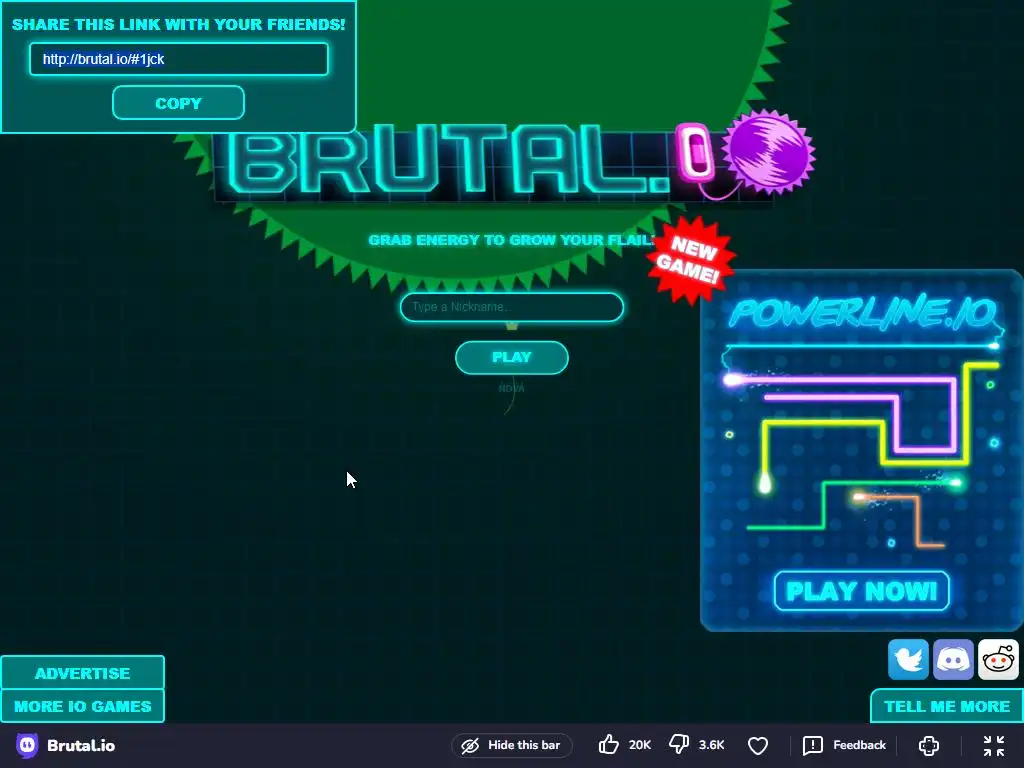The width and height of the screenshot is (1024, 768).
Task: Click the 3.6K dislikes count
Action: tap(711, 745)
